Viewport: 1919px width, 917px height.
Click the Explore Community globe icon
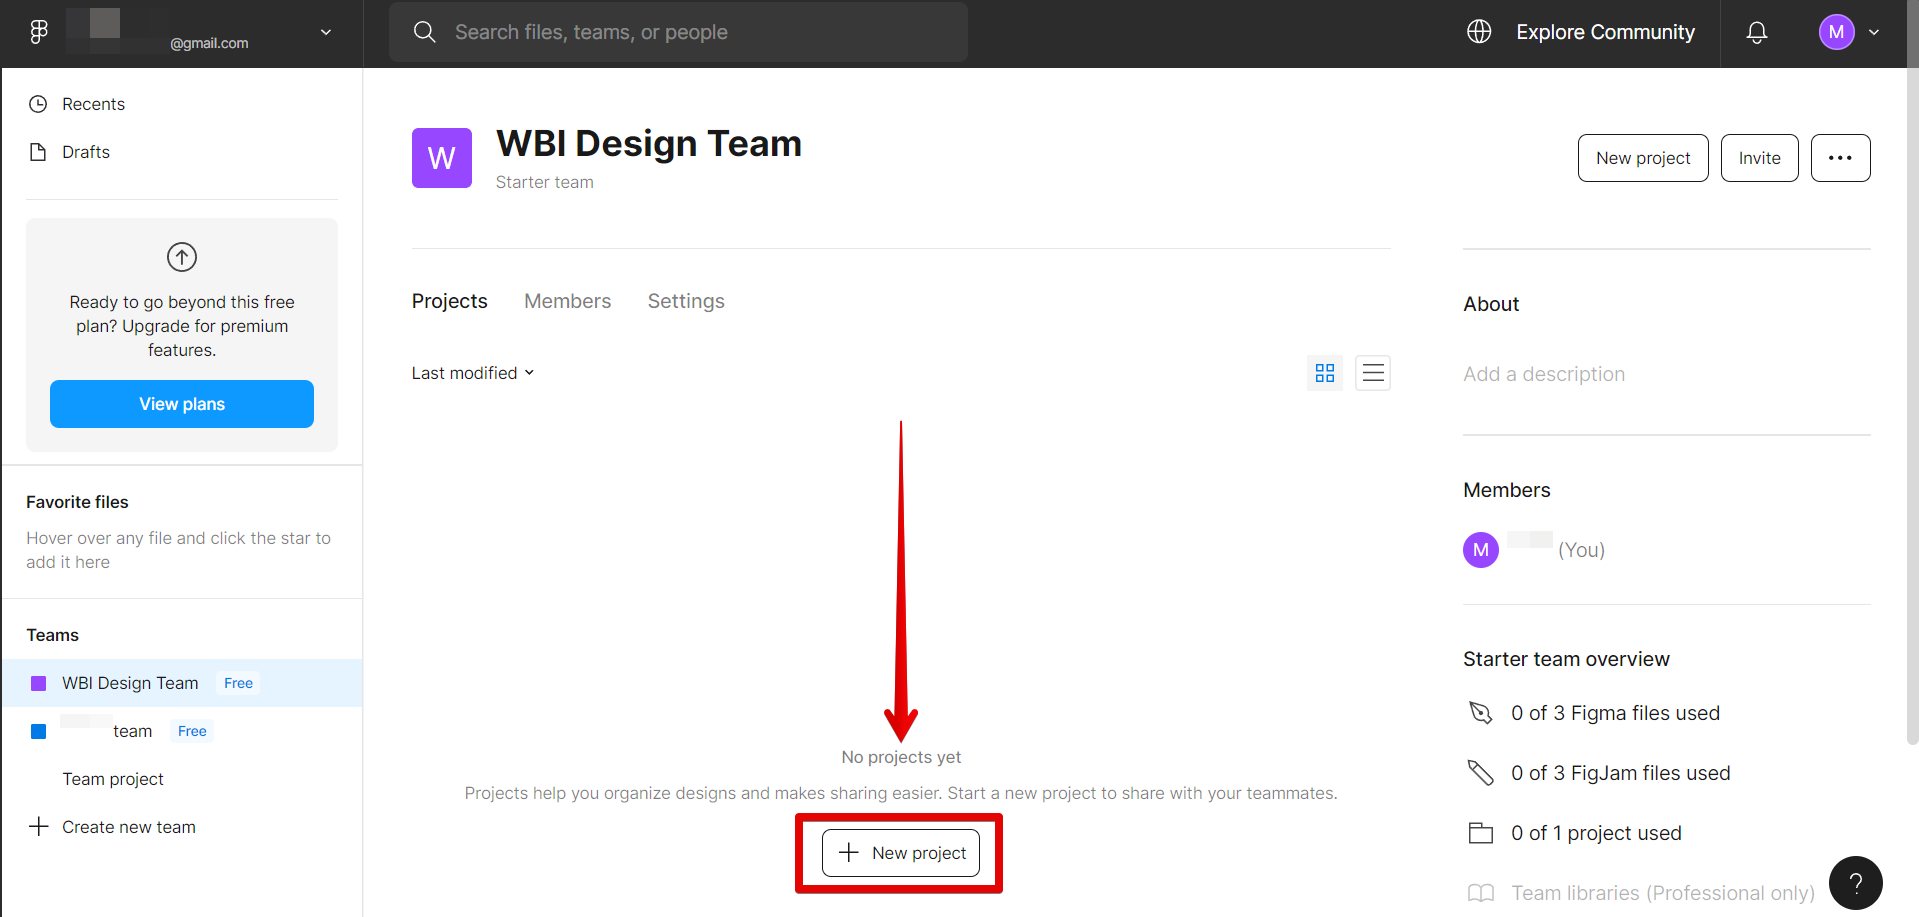point(1479,32)
